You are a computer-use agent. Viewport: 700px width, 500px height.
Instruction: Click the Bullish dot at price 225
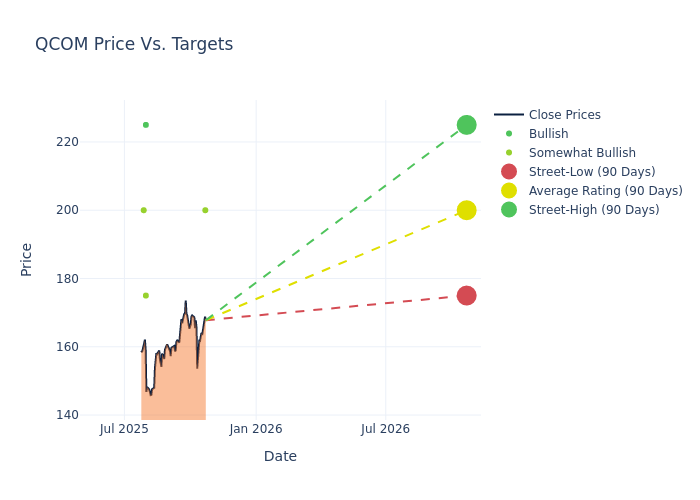click(x=145, y=125)
